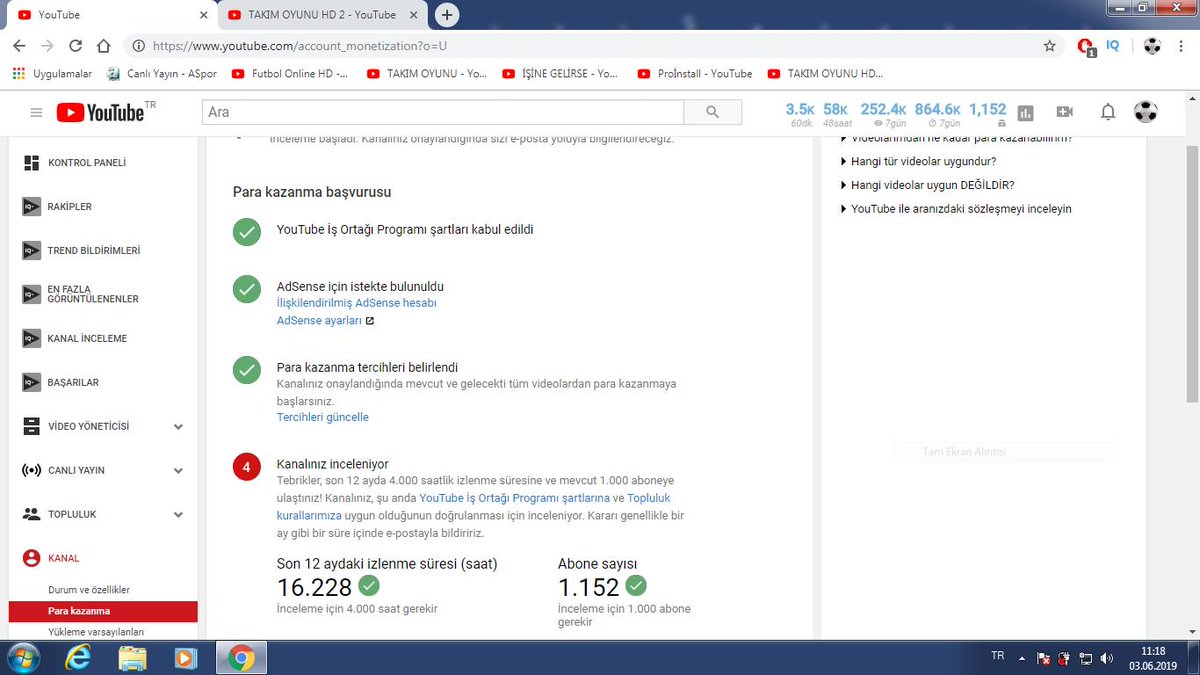Click the Canlı Yayın broadcast icon
The width and height of the screenshot is (1200, 675).
tap(31, 470)
